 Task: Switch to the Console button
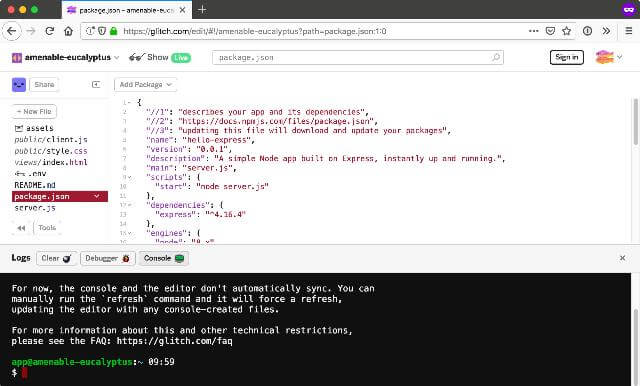[164, 258]
